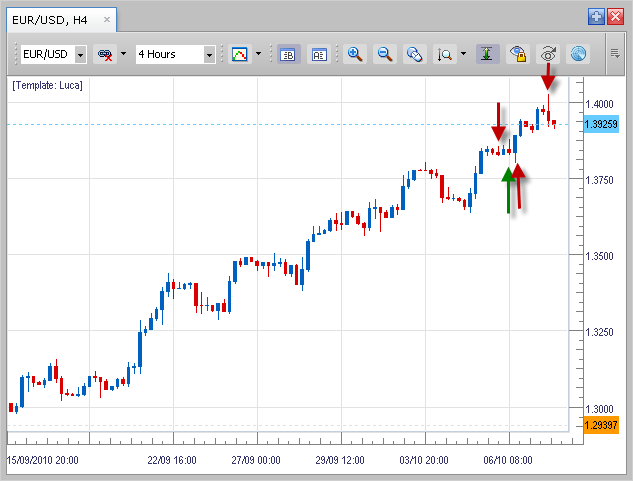Click the 15/09/2010 20:00 date label
The width and height of the screenshot is (633, 481).
43,460
